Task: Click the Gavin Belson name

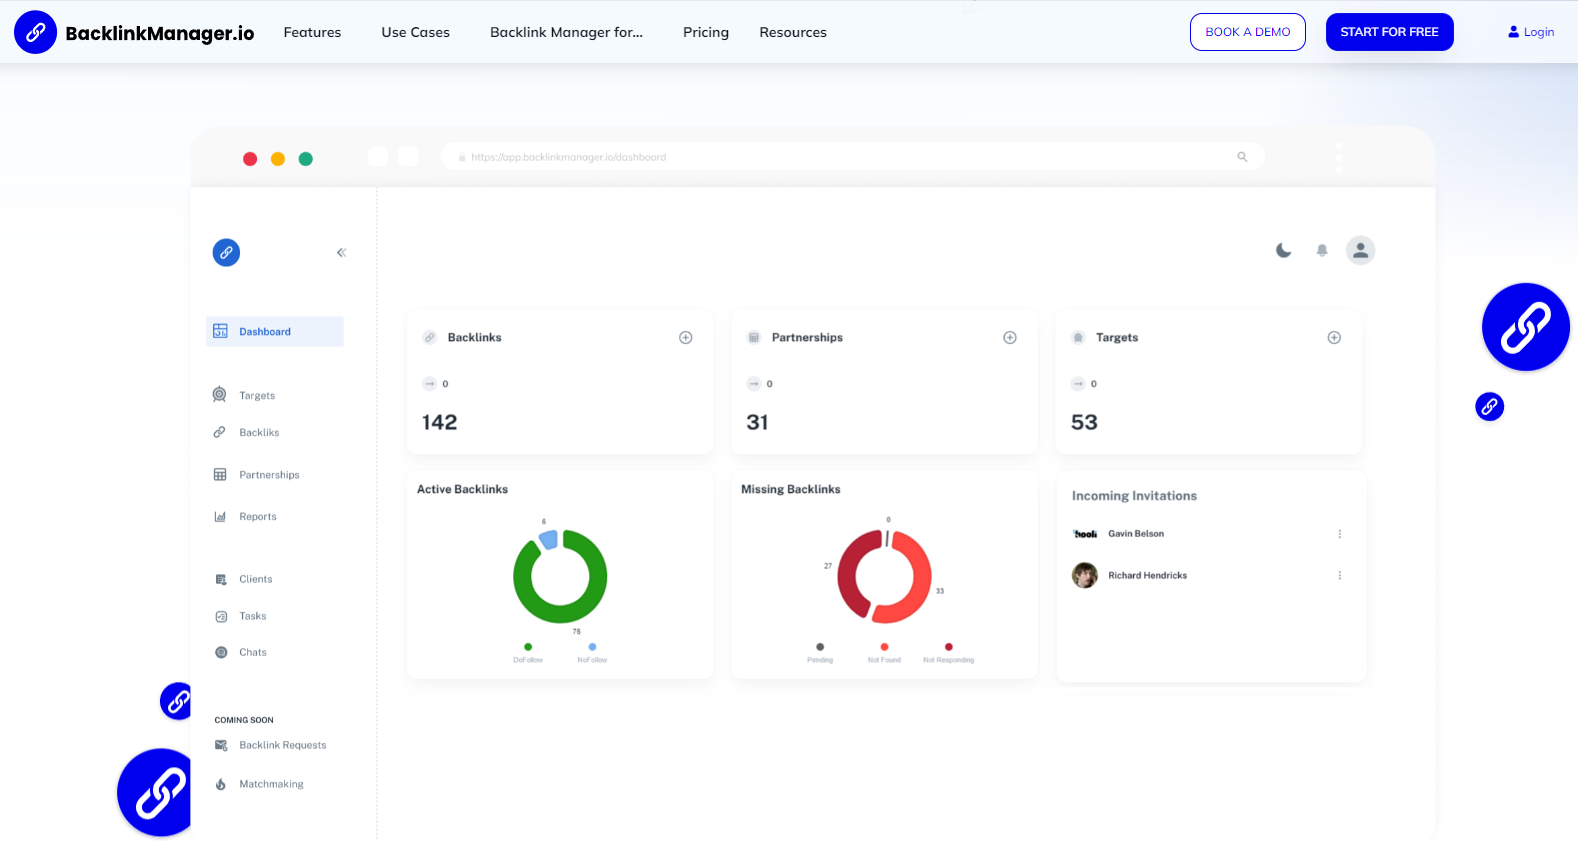Action: coord(1136,534)
